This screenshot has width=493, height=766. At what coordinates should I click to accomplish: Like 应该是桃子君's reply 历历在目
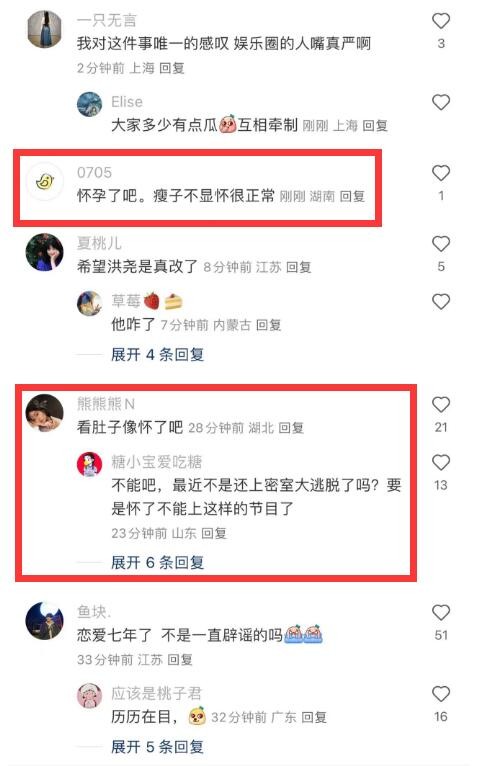coord(441,694)
